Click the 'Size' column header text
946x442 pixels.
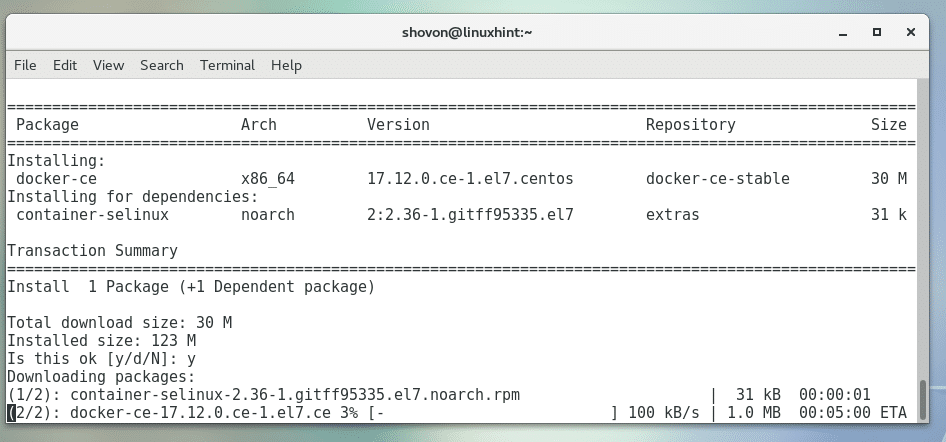coord(889,125)
